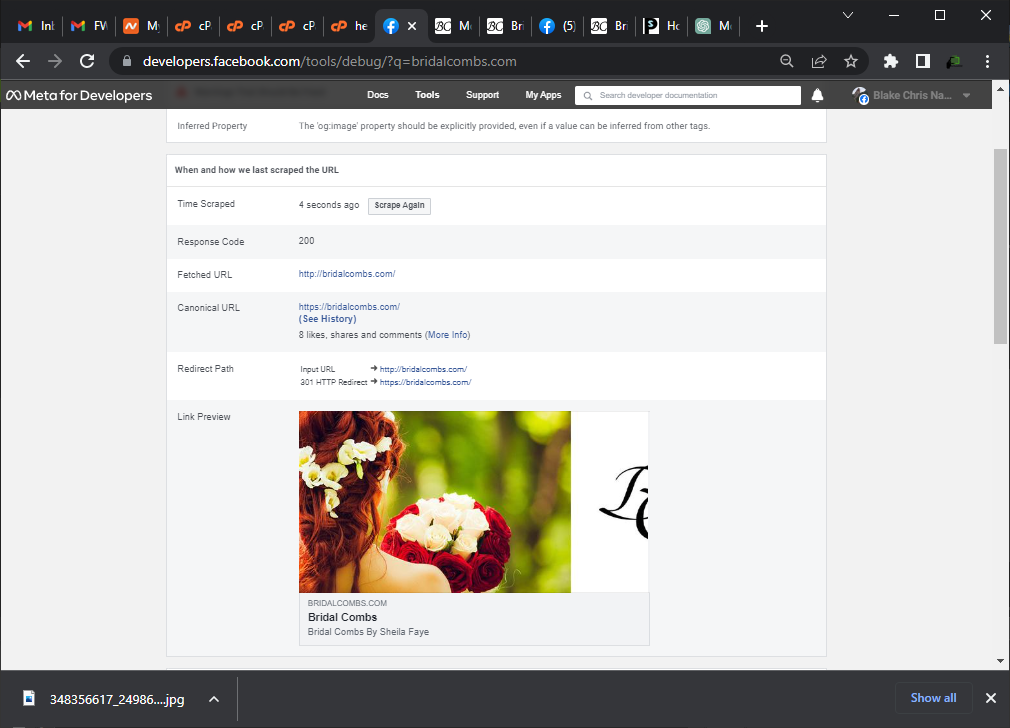Show all downloads

(x=933, y=698)
